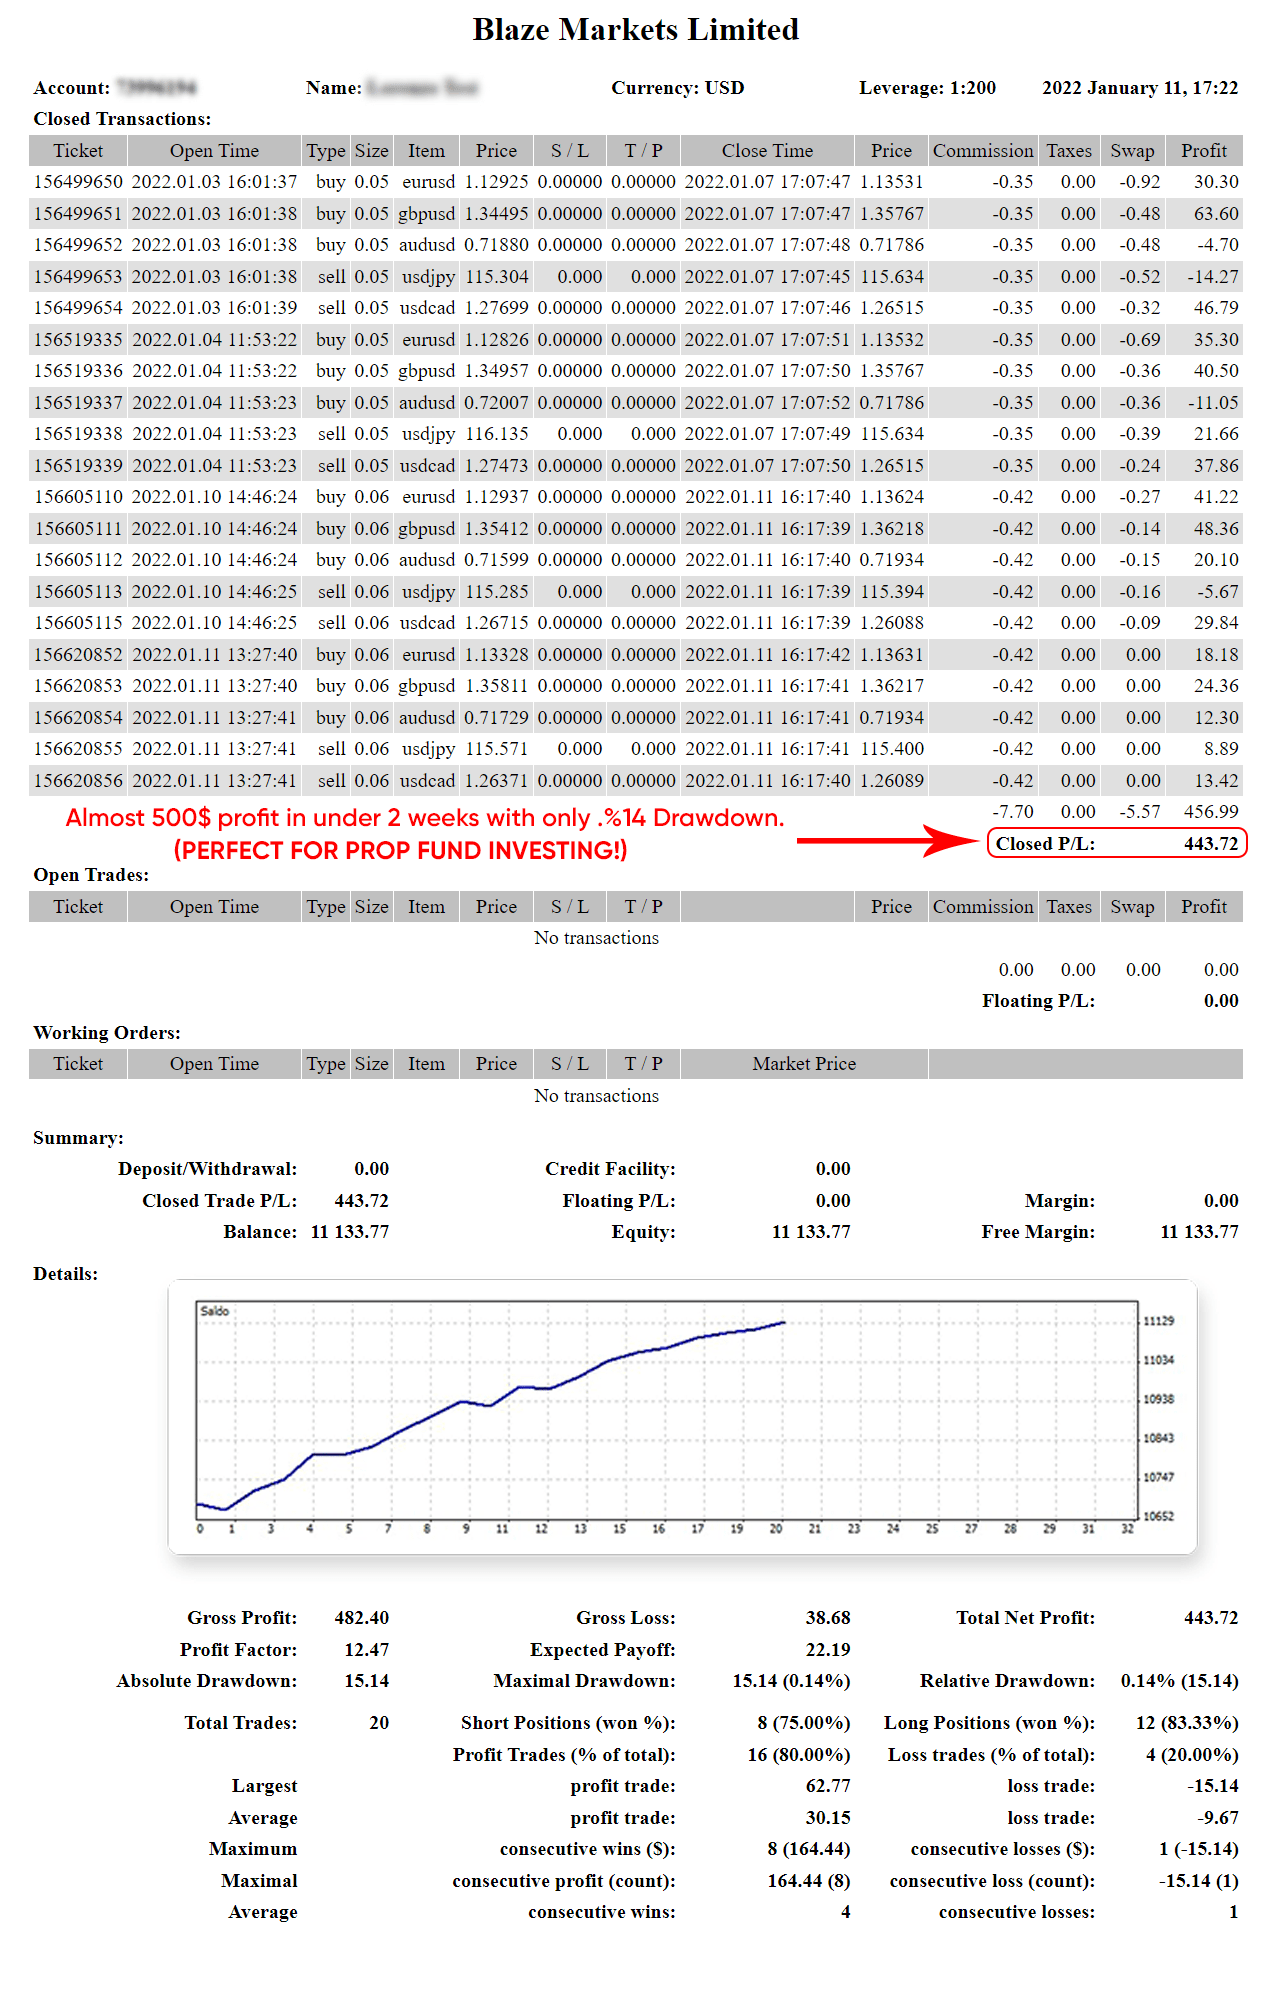Click the Saldo balance line chart
Image resolution: width=1272 pixels, height=1997 pixels.
683,1417
